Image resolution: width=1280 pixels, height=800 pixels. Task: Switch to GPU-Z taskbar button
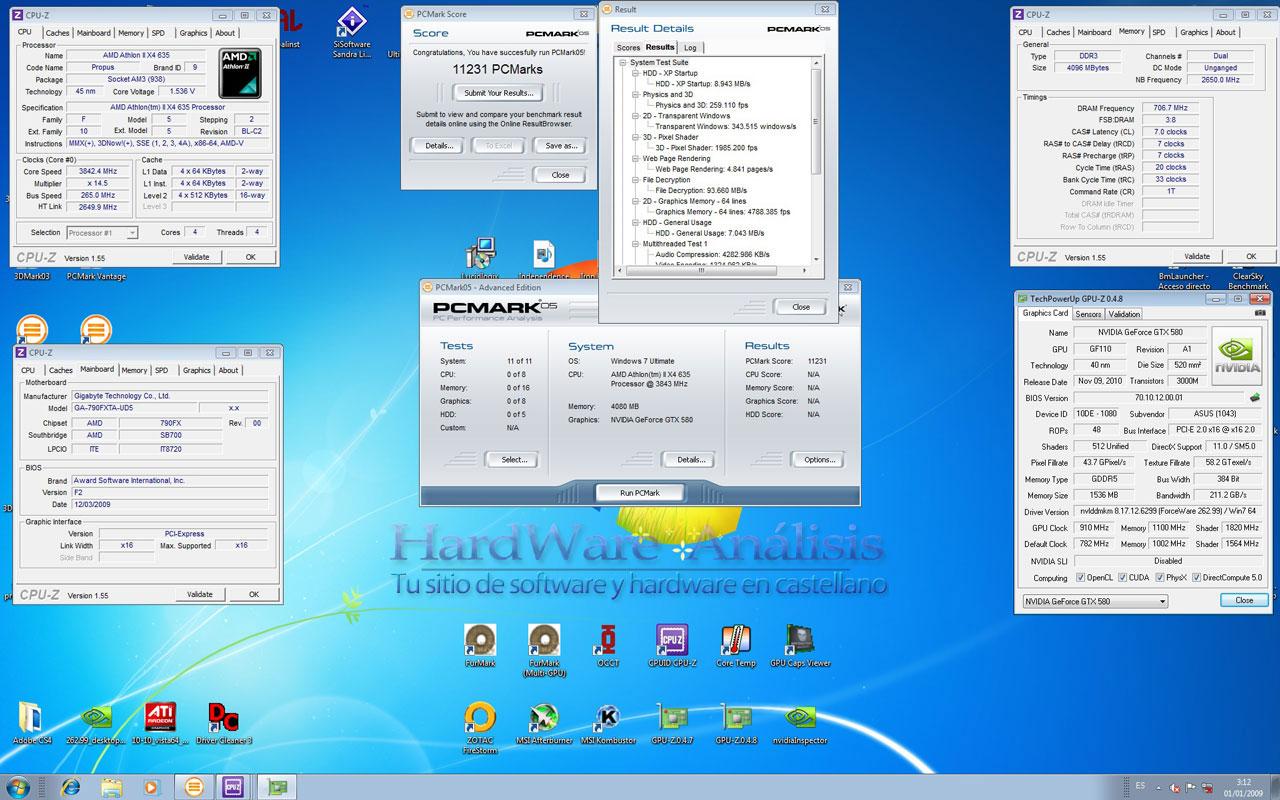click(277, 786)
